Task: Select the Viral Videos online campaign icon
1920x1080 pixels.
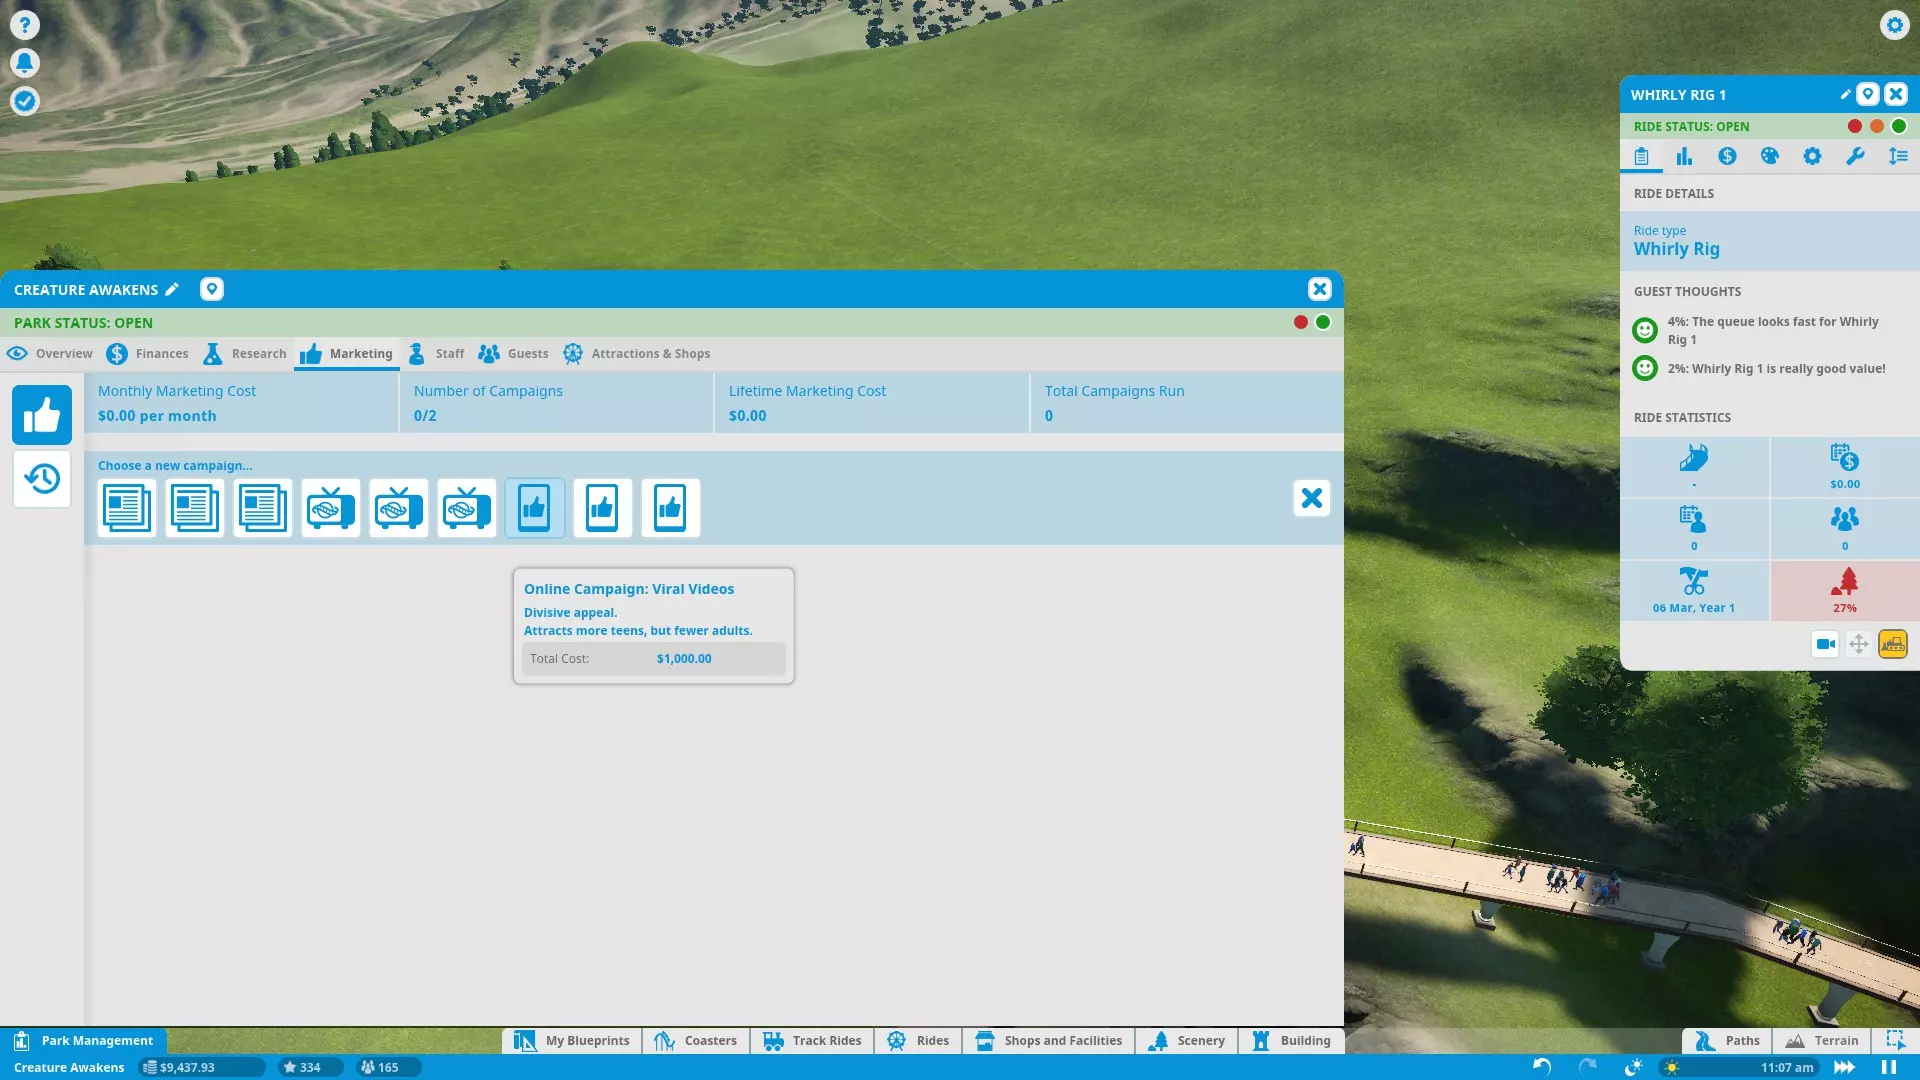Action: 535,508
